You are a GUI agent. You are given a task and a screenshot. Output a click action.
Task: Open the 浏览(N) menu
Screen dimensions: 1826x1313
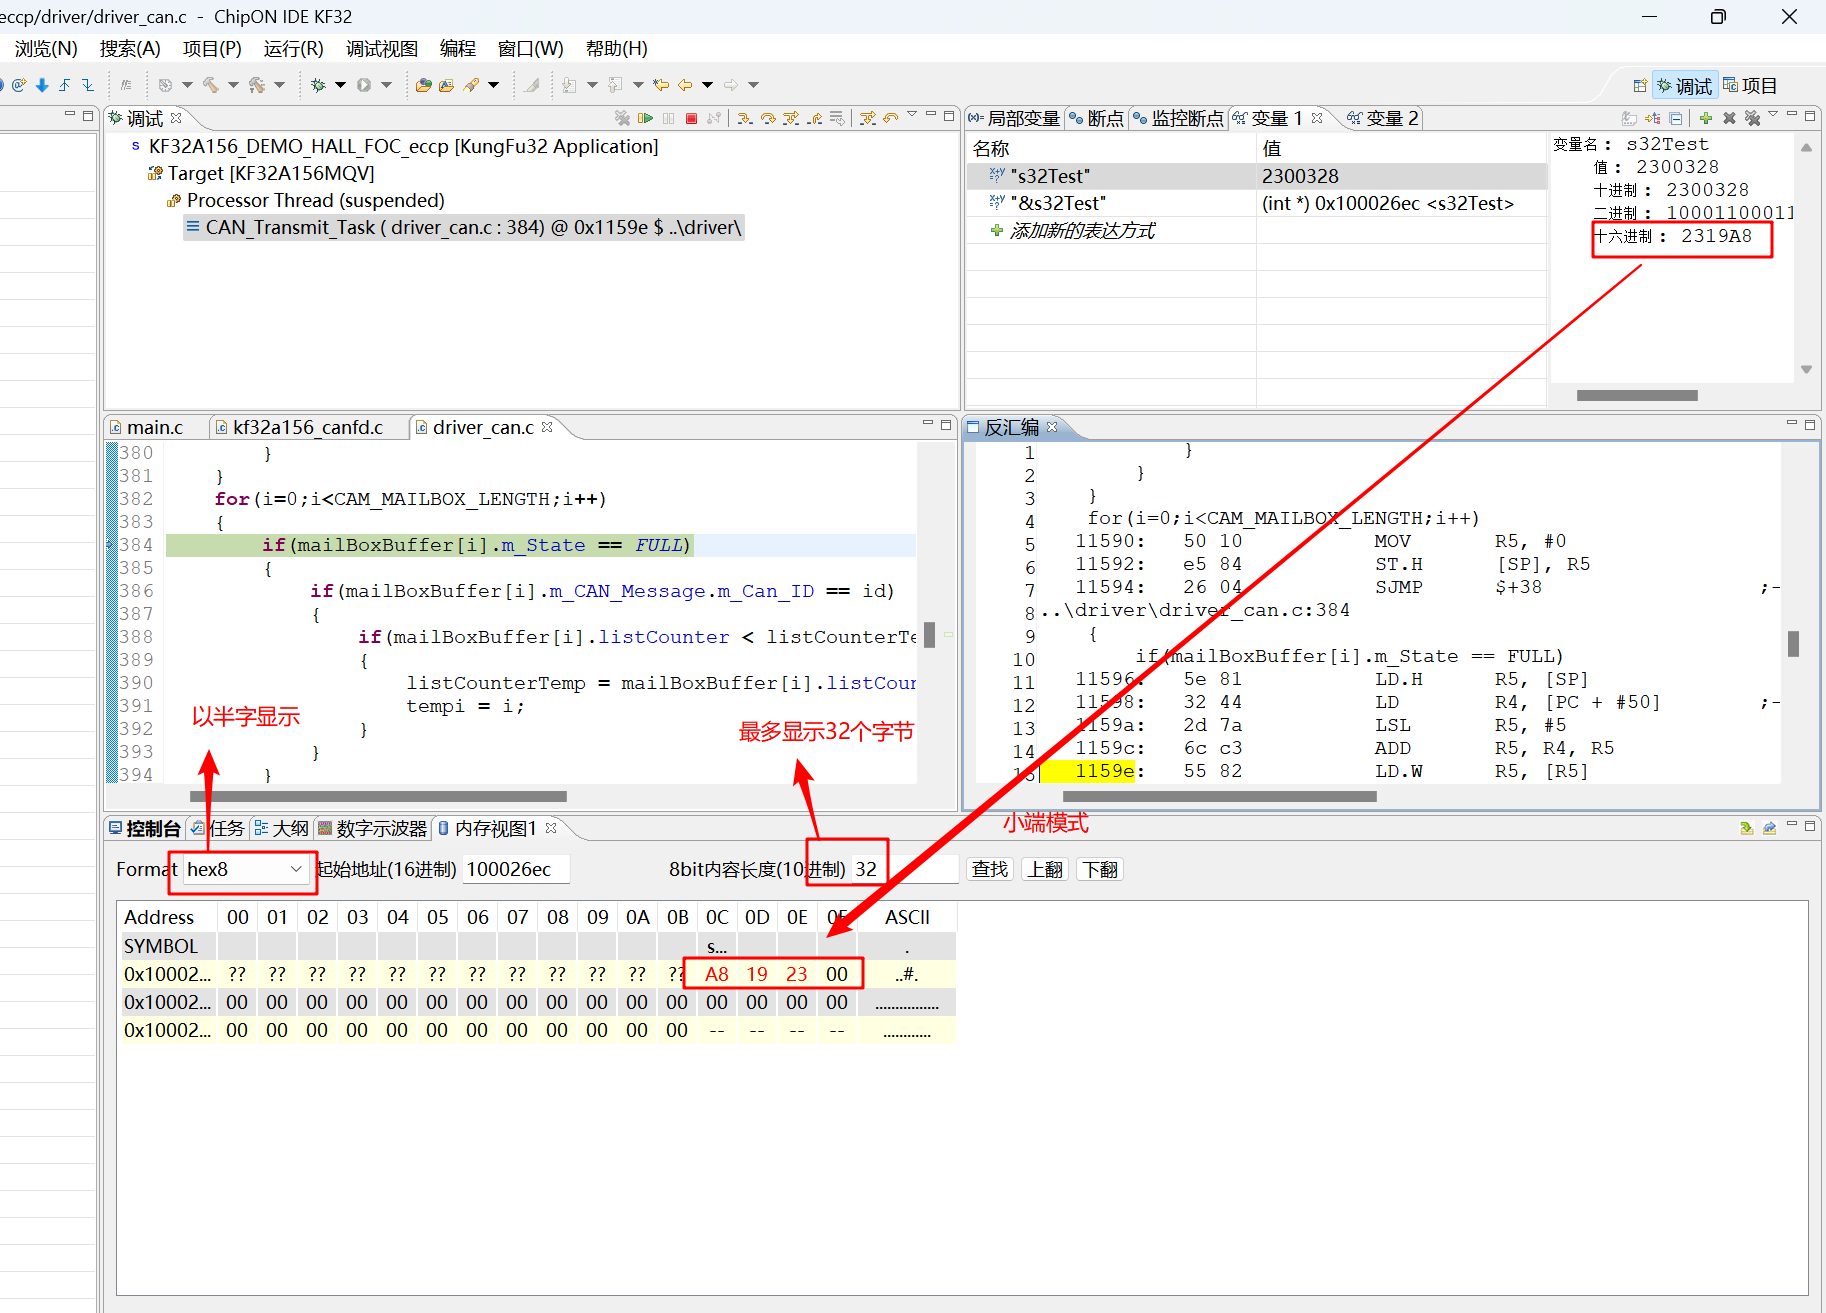46,48
